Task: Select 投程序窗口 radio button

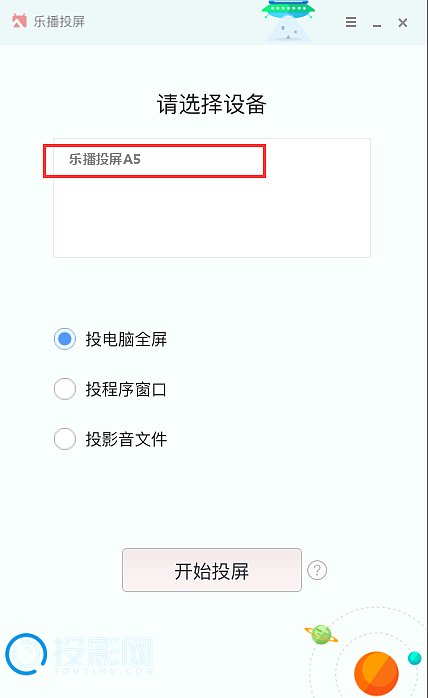Action: [x=65, y=389]
